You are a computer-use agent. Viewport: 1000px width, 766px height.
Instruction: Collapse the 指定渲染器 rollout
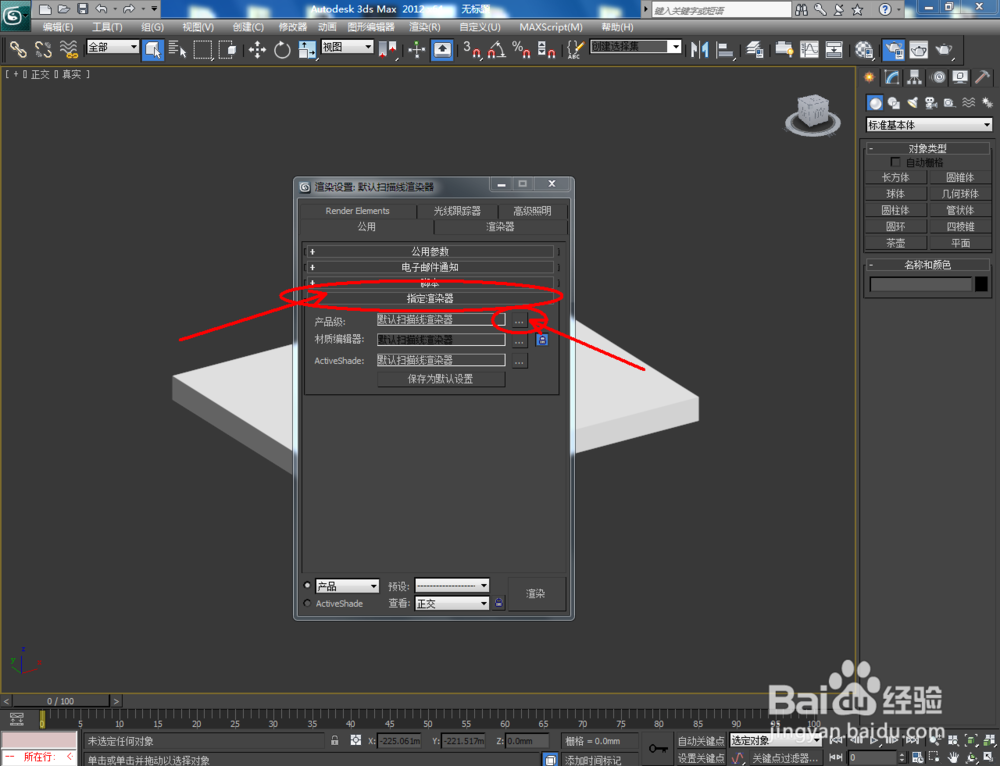pyautogui.click(x=429, y=298)
